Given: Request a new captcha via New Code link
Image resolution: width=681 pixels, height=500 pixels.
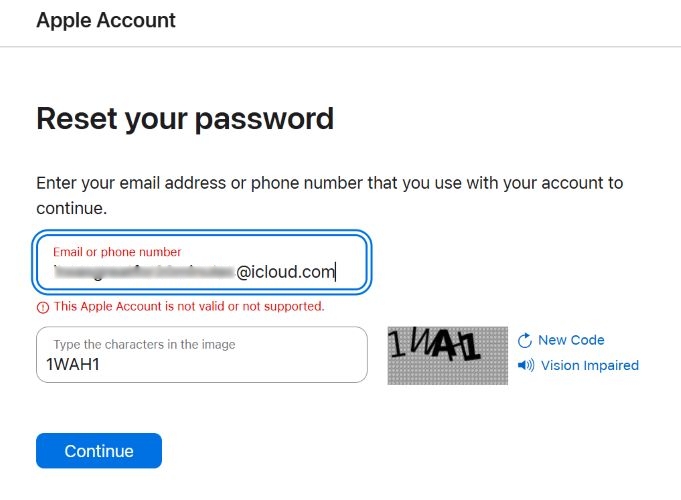Looking at the screenshot, I should pos(571,340).
